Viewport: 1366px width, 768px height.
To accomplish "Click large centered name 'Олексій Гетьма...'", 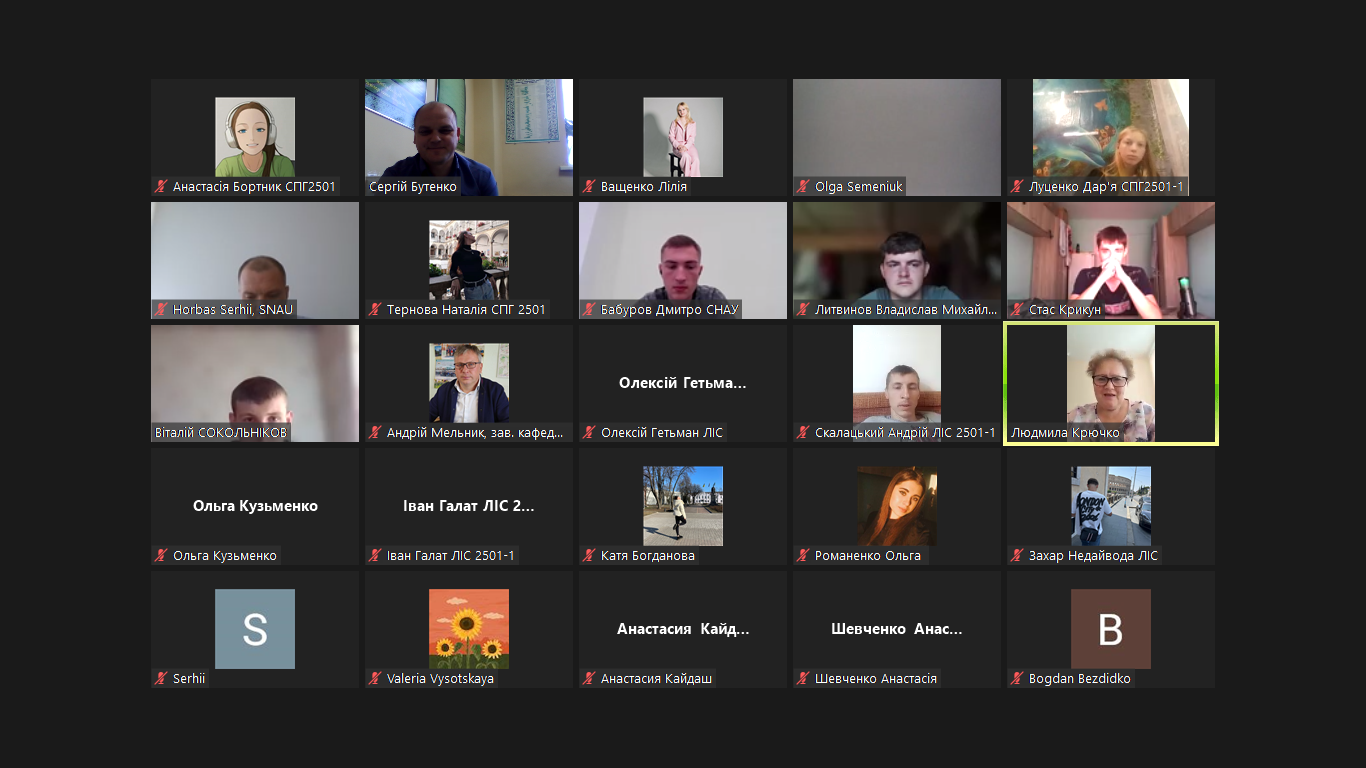I will pyautogui.click(x=683, y=383).
